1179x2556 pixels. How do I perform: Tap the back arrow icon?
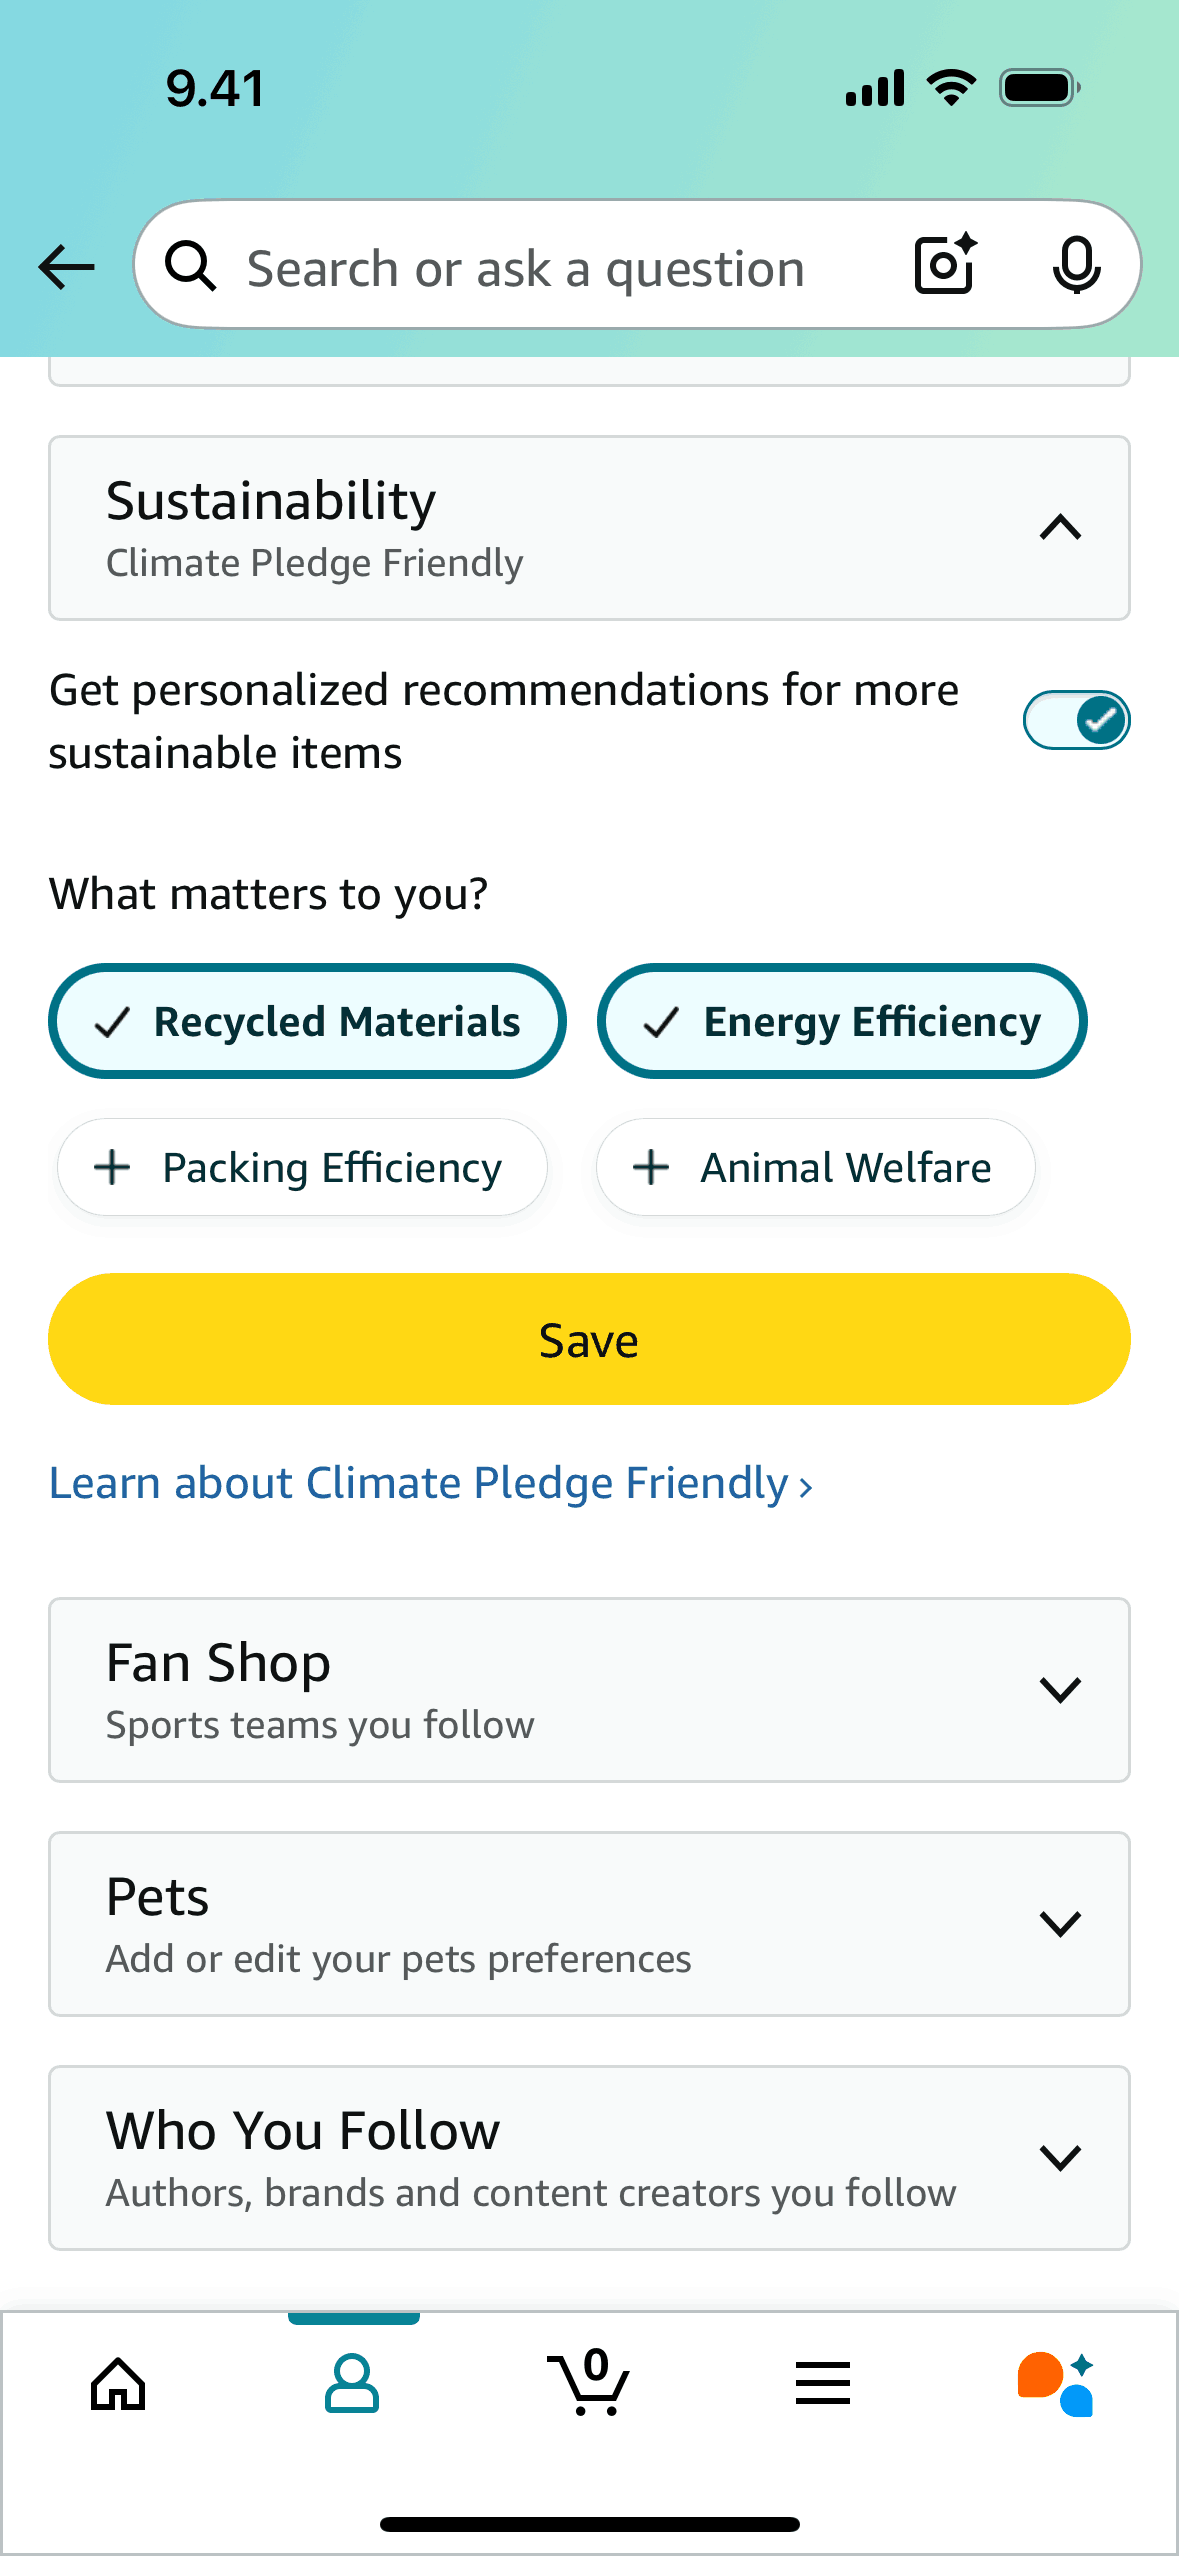(x=66, y=267)
